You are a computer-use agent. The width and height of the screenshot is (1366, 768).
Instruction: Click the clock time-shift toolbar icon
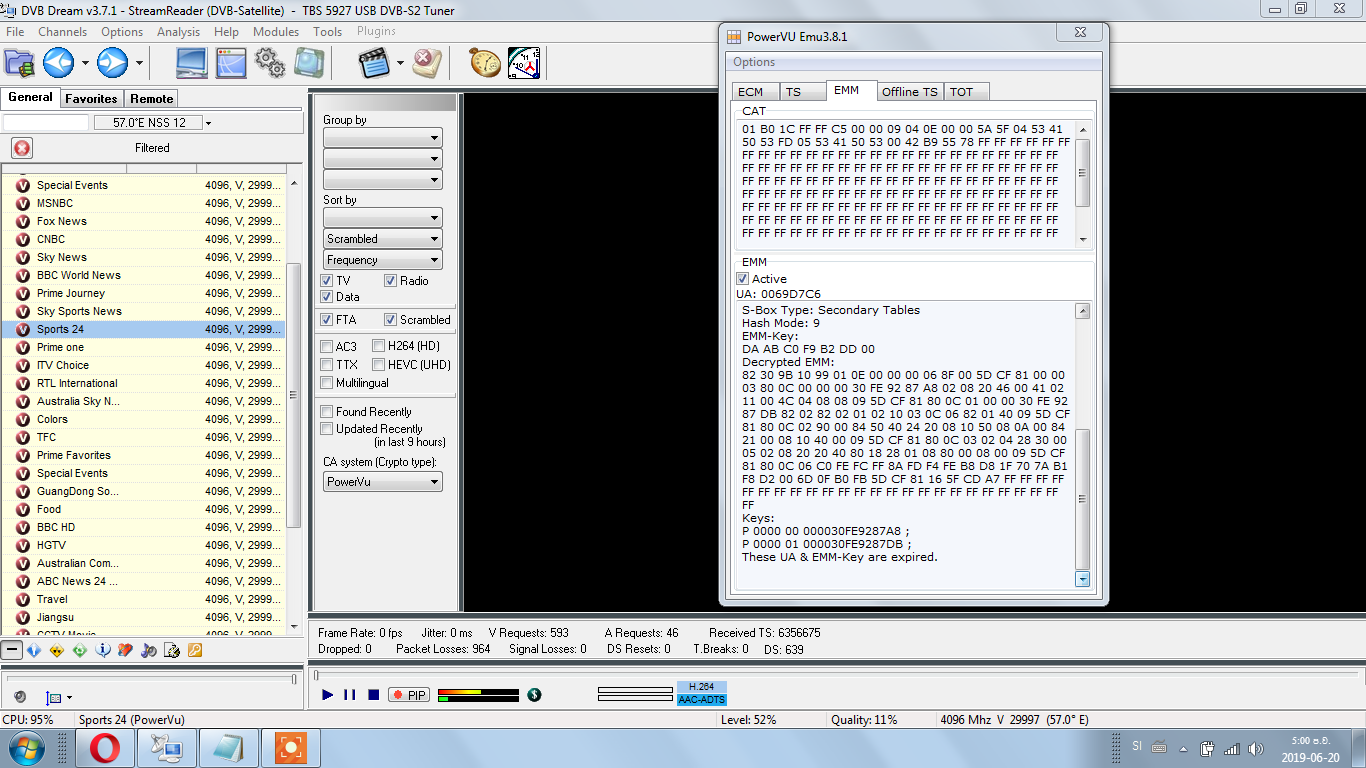tap(524, 63)
